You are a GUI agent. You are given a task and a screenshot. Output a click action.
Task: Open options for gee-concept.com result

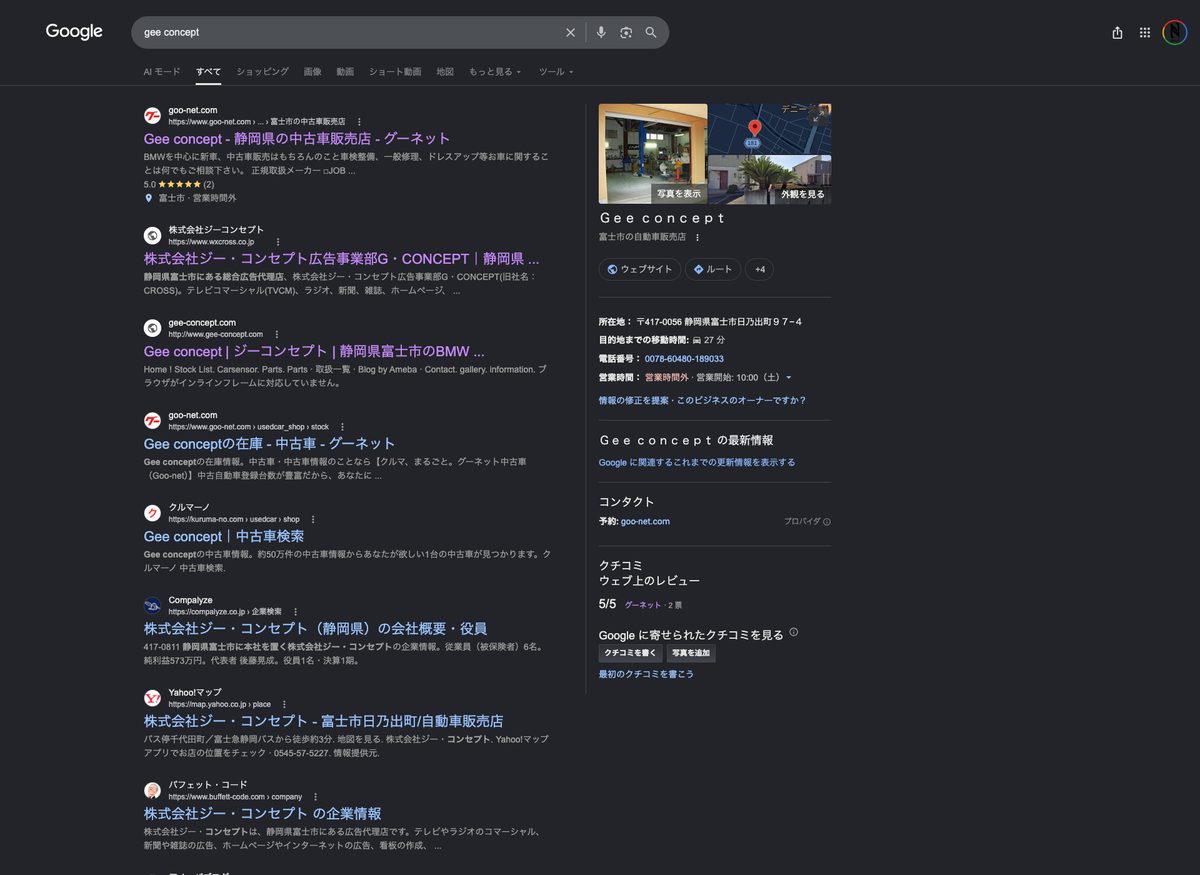coord(277,334)
